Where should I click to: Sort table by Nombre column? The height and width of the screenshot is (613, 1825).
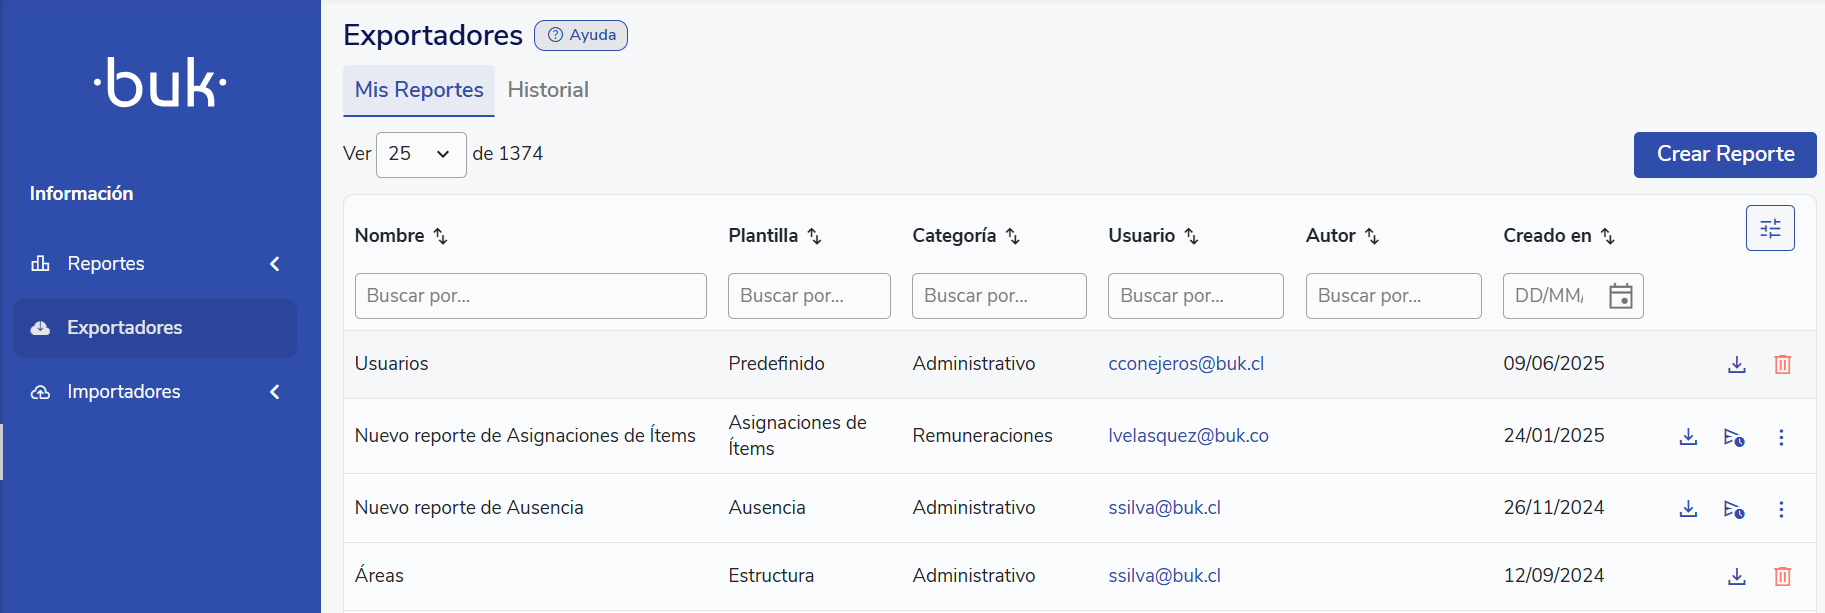tap(440, 236)
